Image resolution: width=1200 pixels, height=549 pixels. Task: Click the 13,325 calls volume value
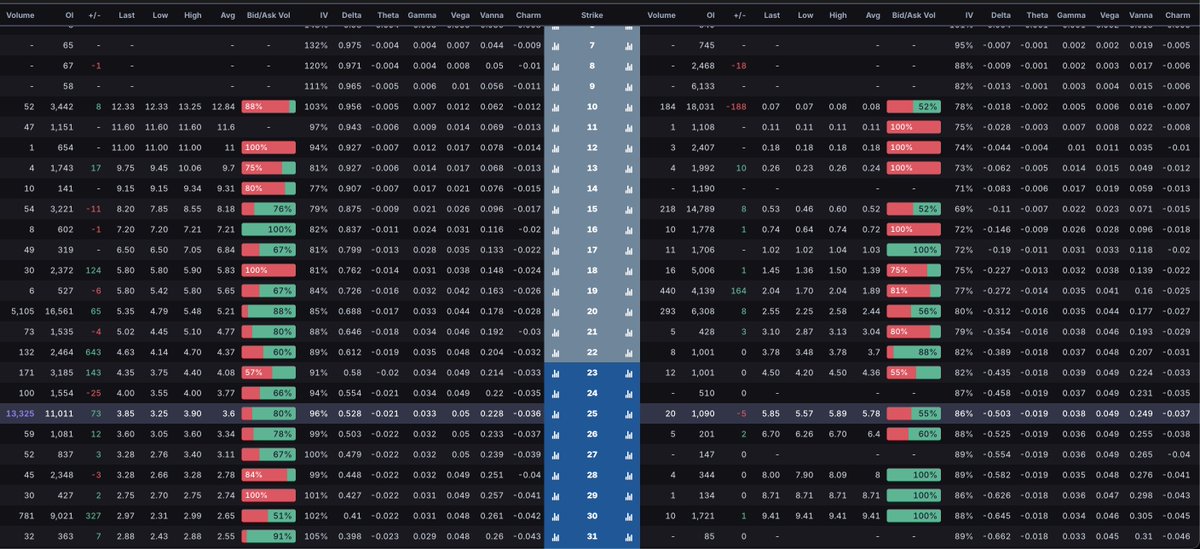tap(25, 413)
